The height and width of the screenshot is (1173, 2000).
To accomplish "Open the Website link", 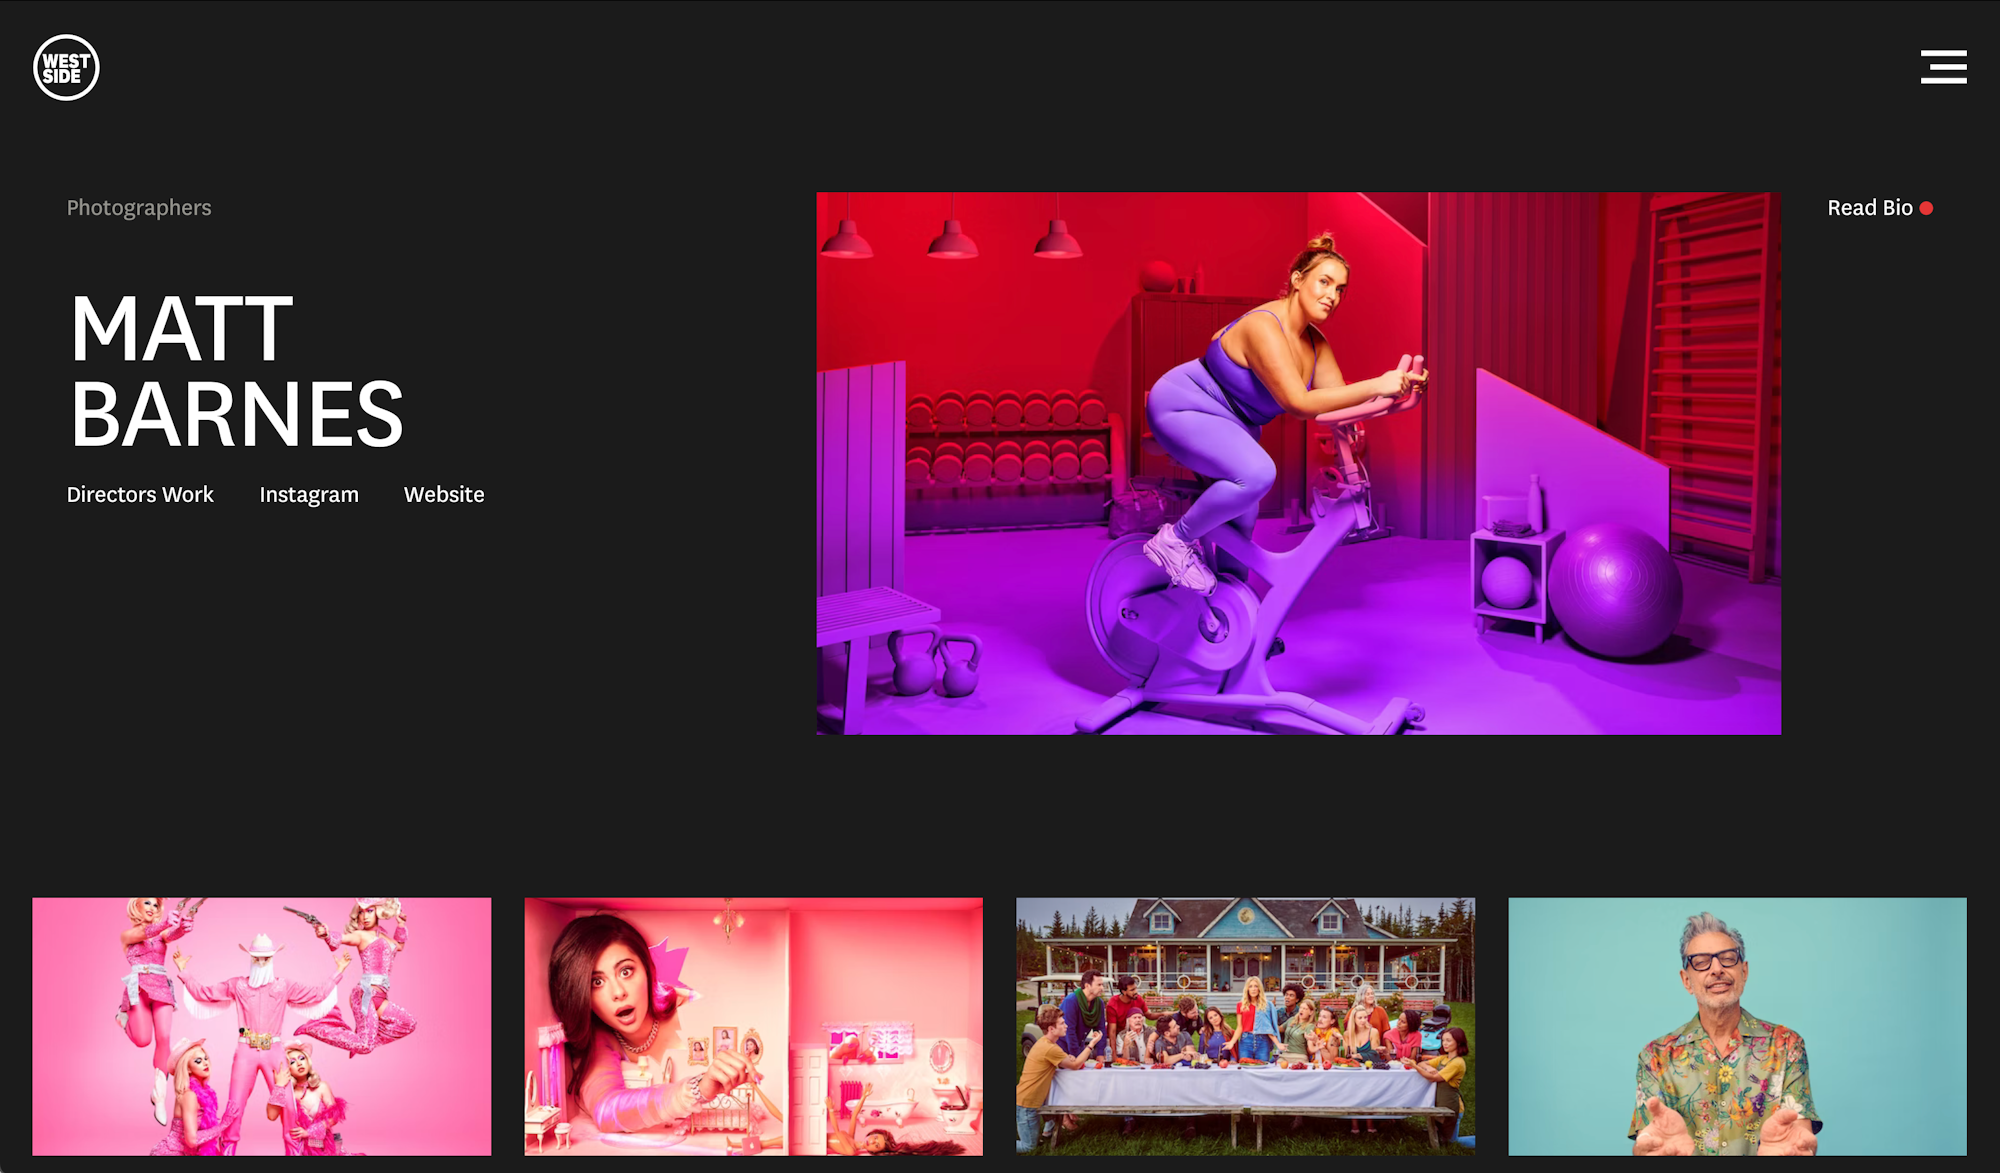I will click(x=444, y=495).
